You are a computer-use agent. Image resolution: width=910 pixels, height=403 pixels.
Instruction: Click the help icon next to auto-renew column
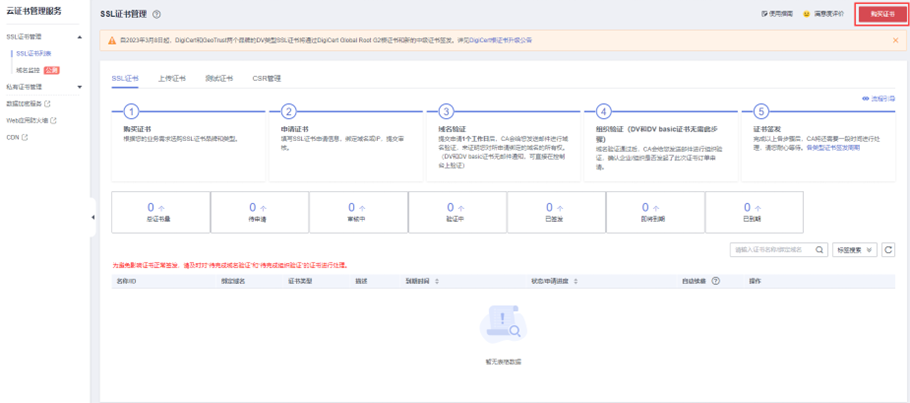click(x=716, y=280)
